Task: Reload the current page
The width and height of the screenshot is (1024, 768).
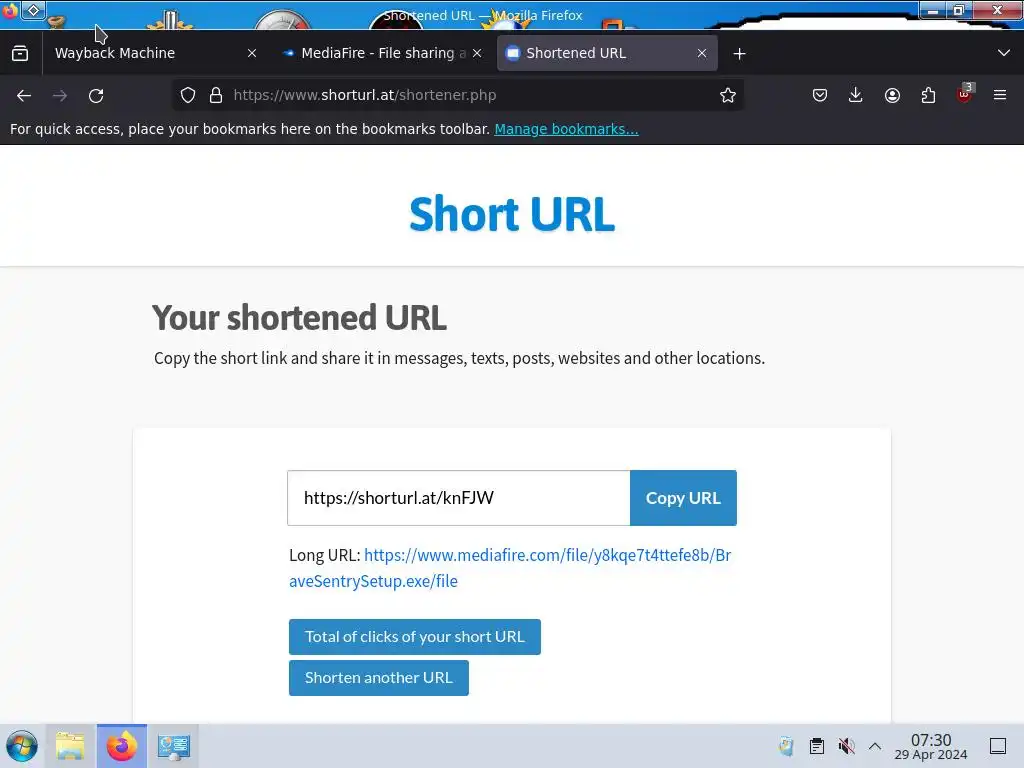Action: 96,95
